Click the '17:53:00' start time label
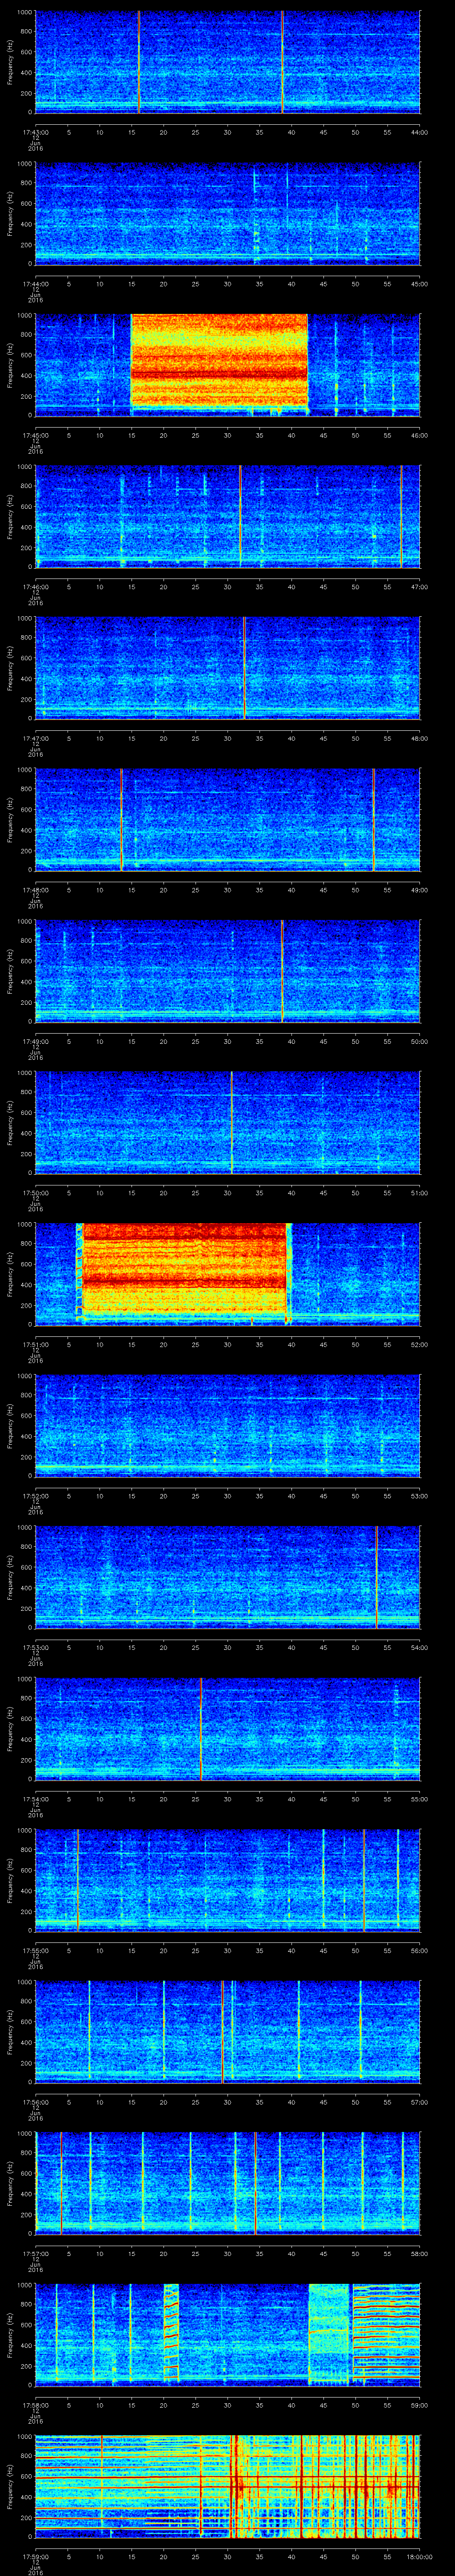The width and height of the screenshot is (455, 2576). tap(36, 1647)
